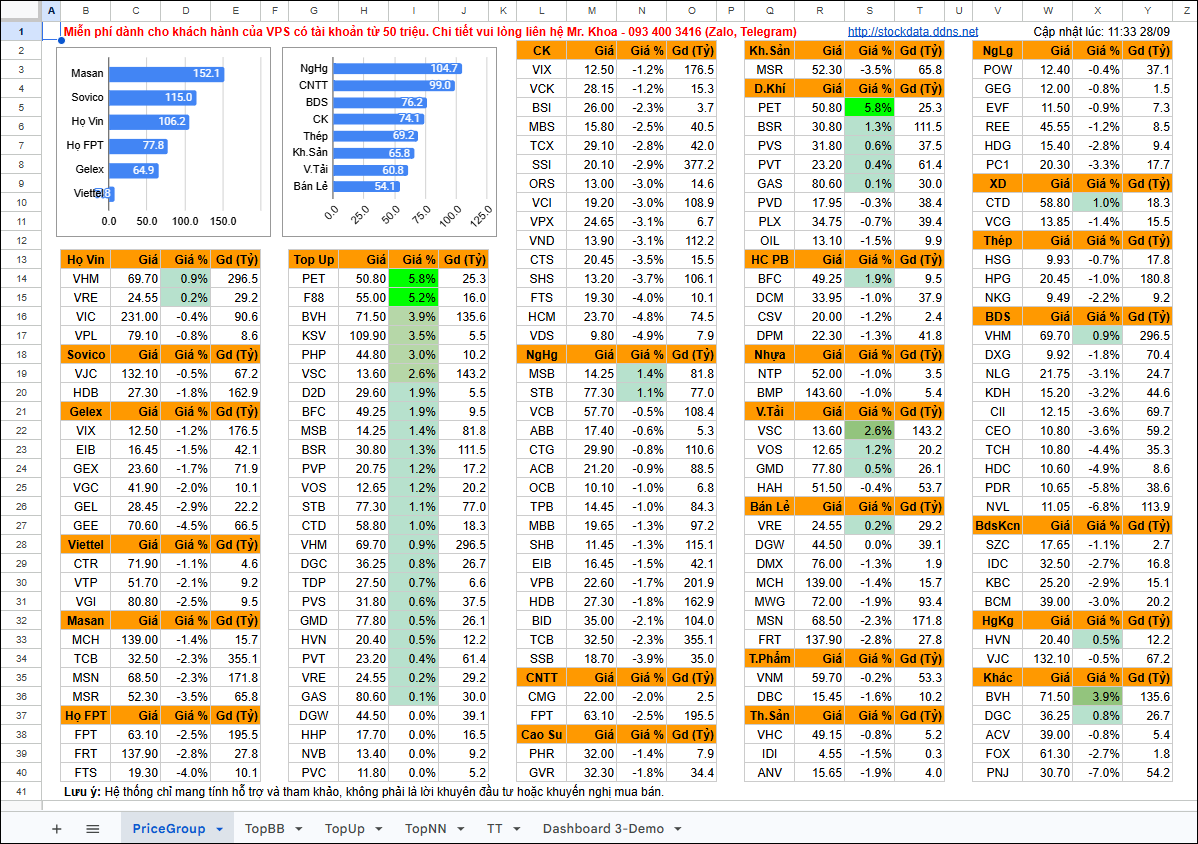
Task: Select column M header
Action: coord(591,11)
